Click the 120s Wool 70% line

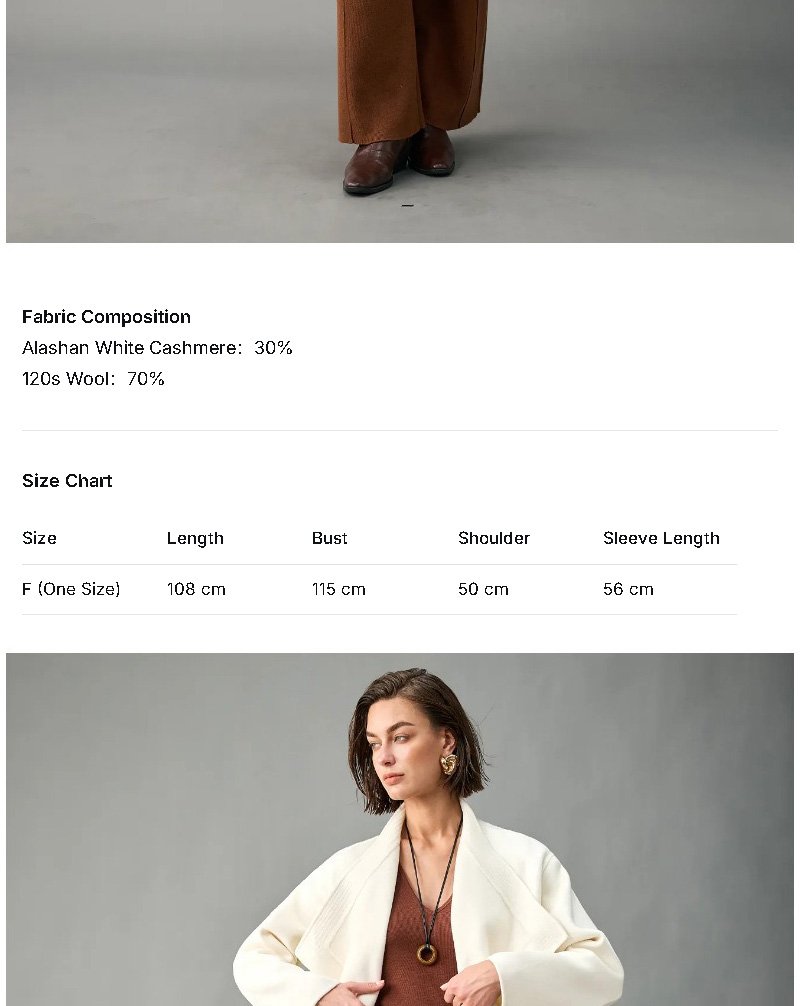[x=93, y=379]
